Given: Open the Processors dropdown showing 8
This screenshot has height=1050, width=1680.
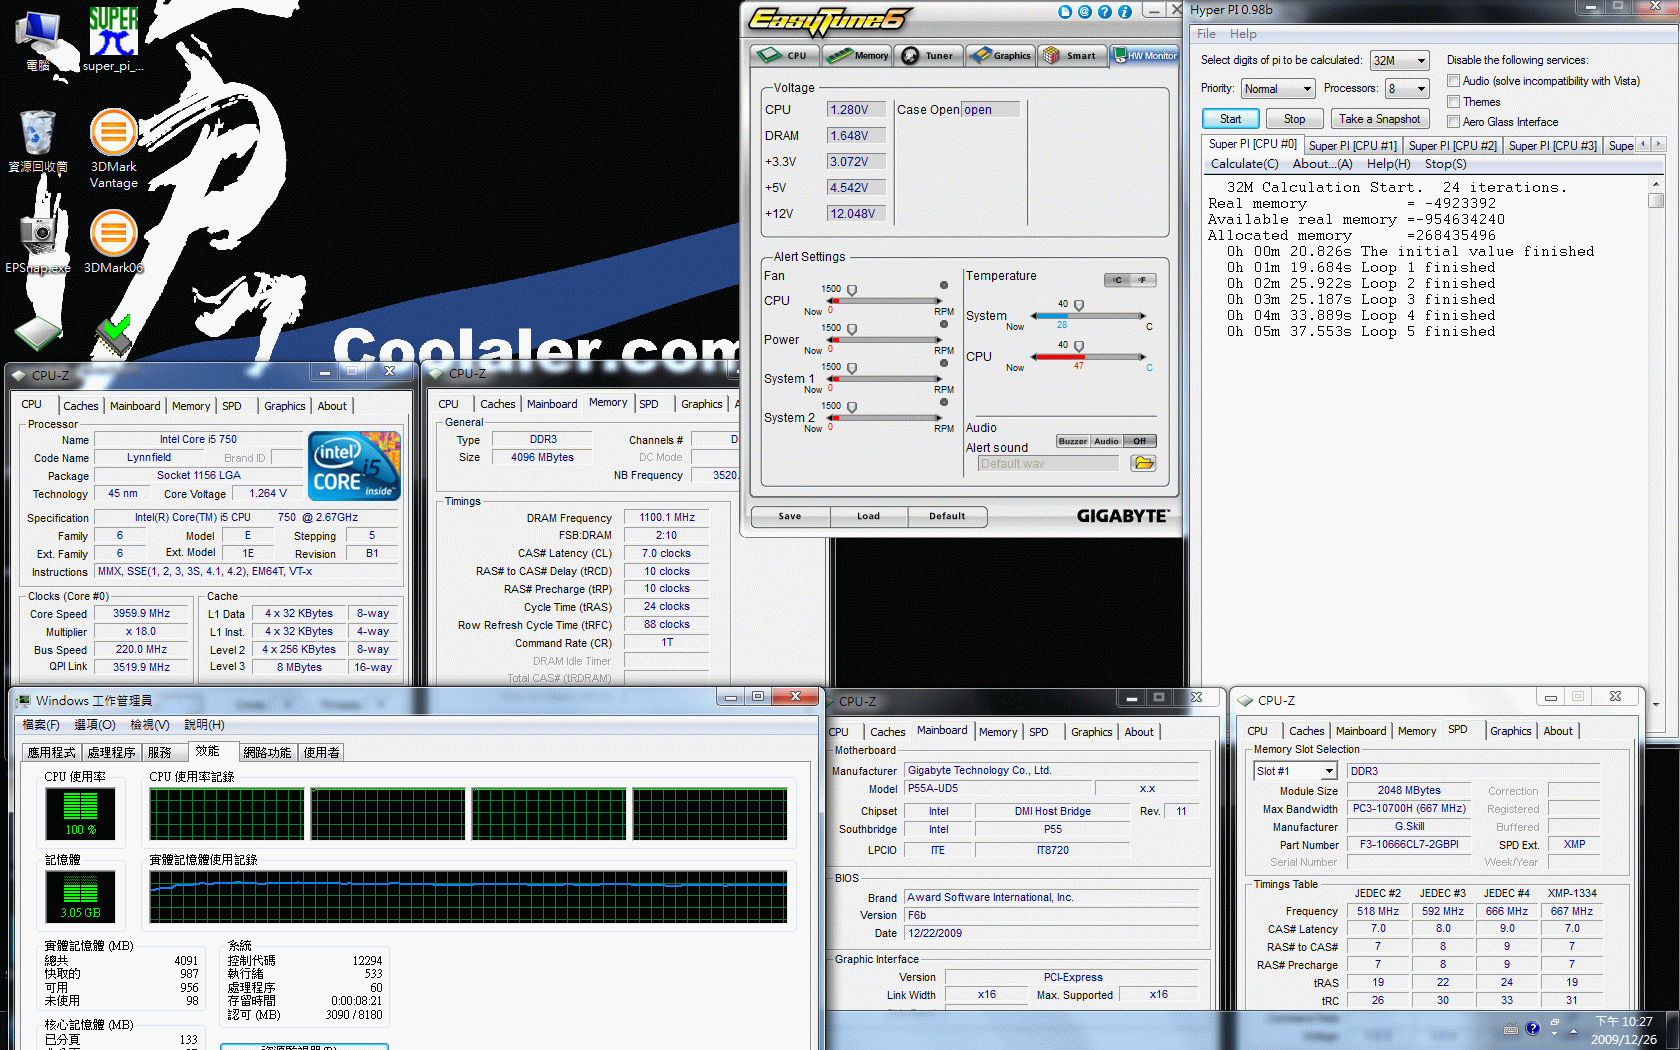Looking at the screenshot, I should tap(1407, 89).
